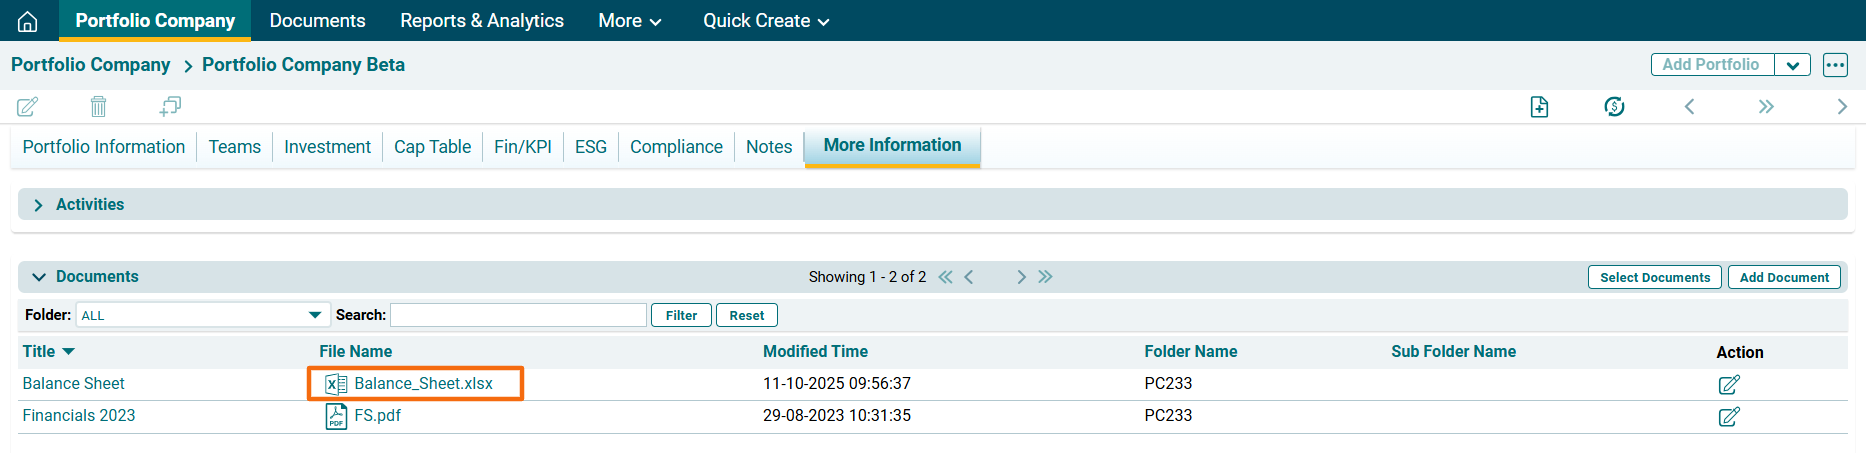
Task: Edit the Balance Sheet document row
Action: [1728, 384]
